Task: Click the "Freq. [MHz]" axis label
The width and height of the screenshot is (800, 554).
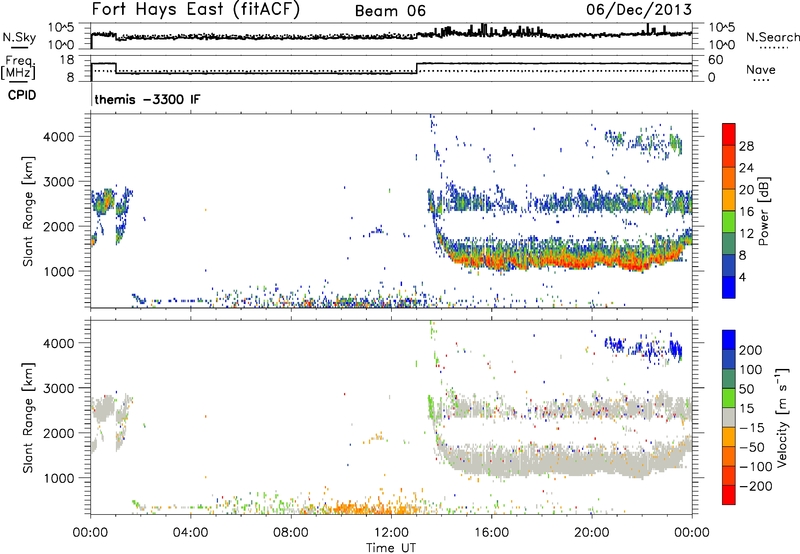Action: pyautogui.click(x=18, y=67)
